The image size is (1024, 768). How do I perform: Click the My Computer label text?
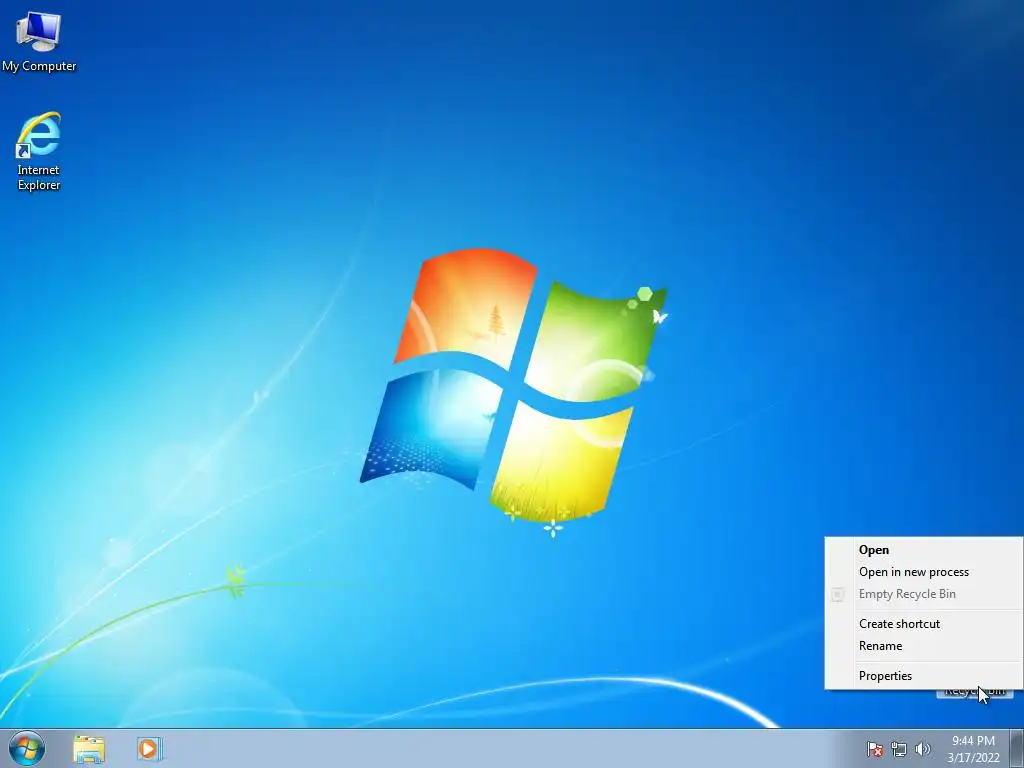coord(39,66)
